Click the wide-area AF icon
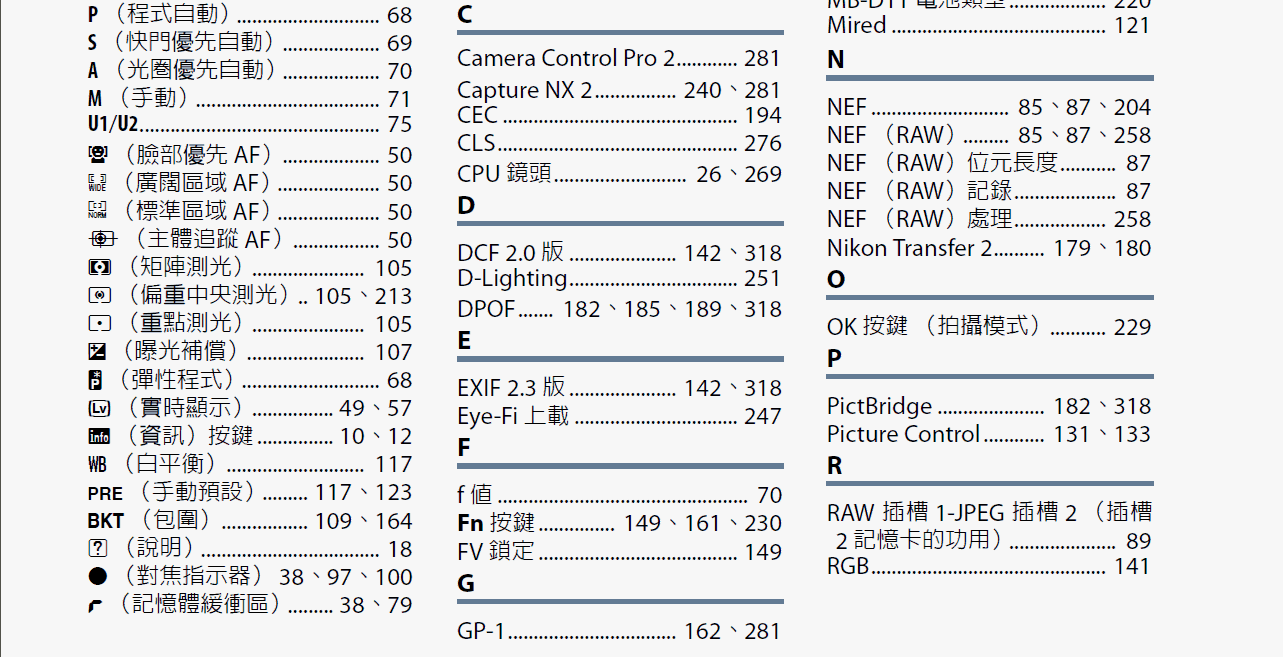1283x657 pixels. [97, 183]
